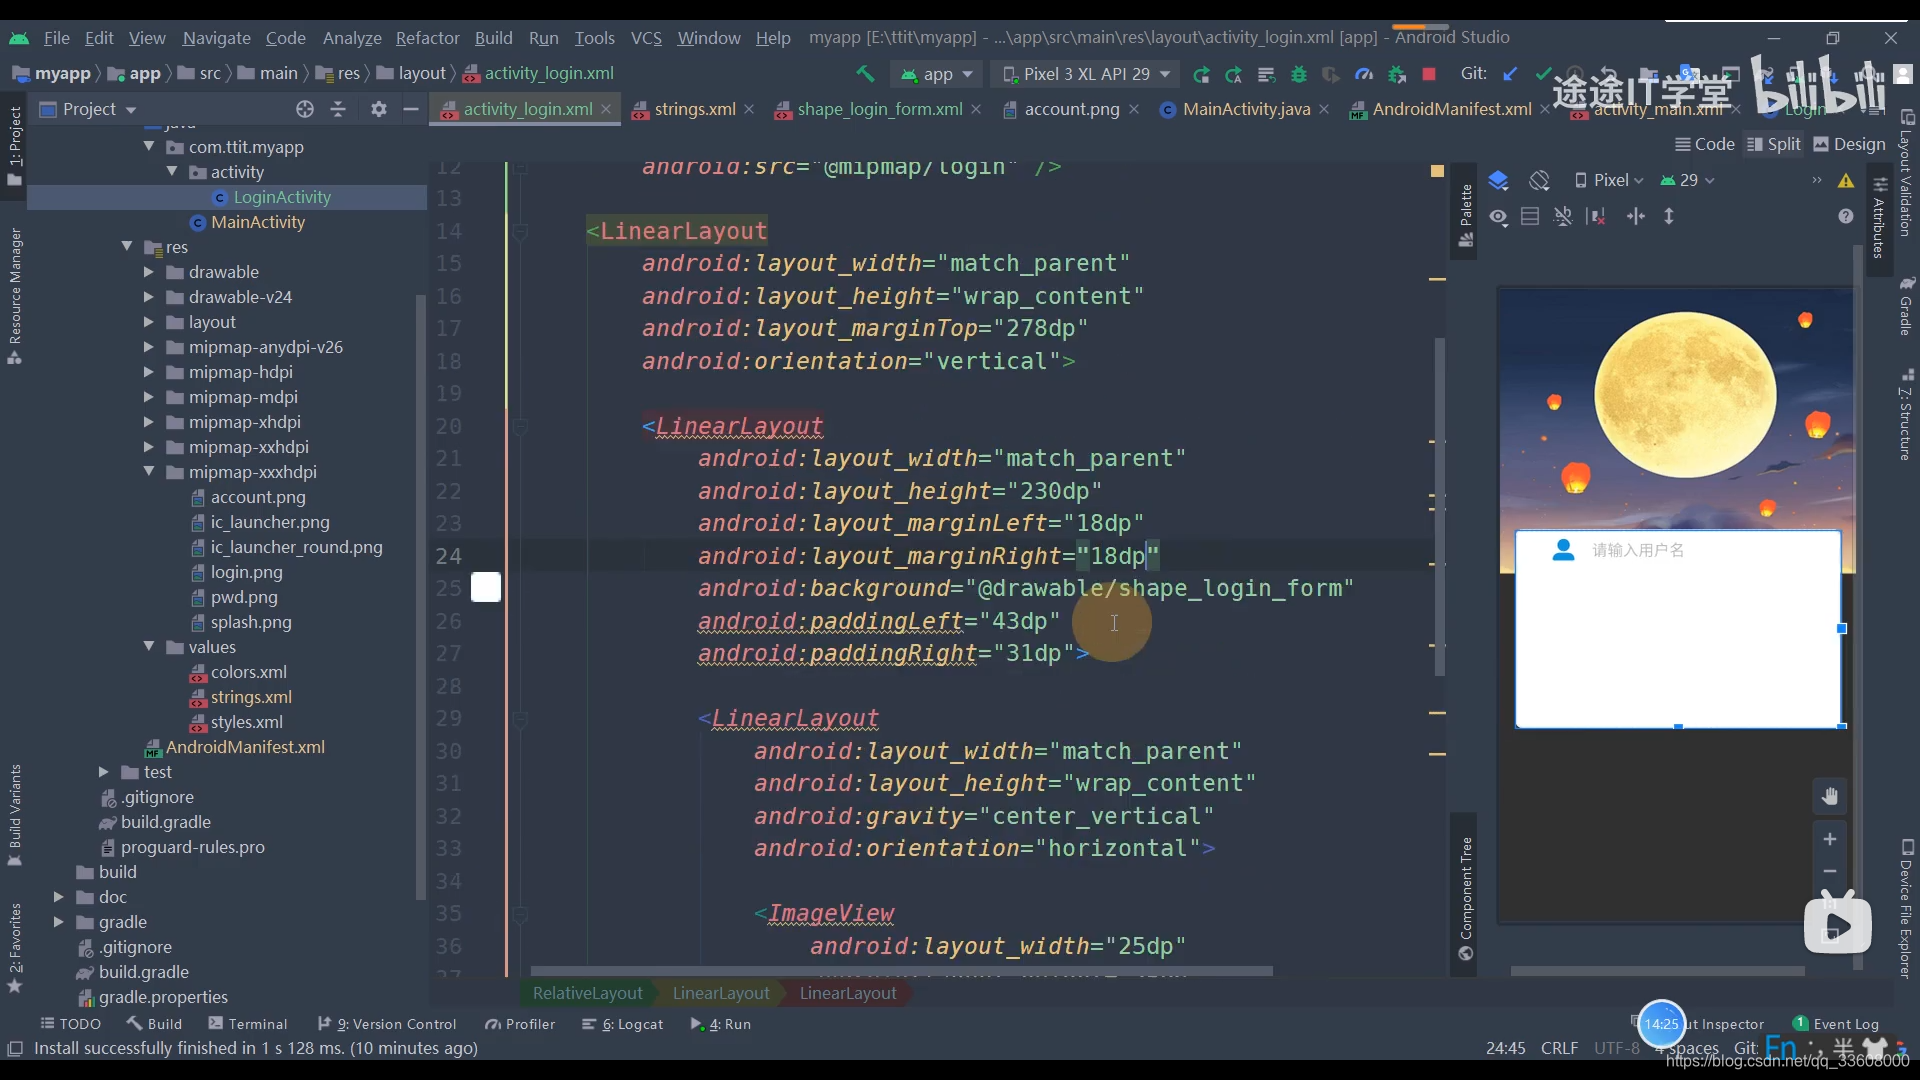This screenshot has width=1920, height=1080.
Task: Expand the test folder
Action: coord(103,772)
